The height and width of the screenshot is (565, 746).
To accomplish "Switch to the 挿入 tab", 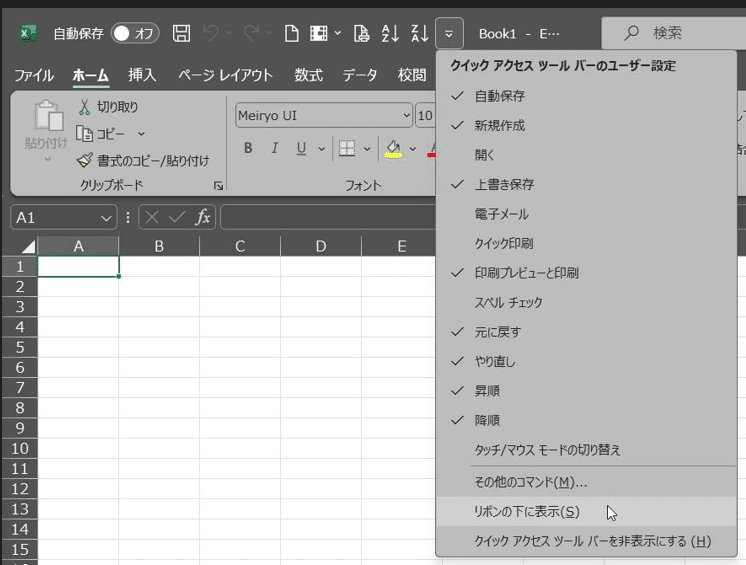I will [142, 75].
